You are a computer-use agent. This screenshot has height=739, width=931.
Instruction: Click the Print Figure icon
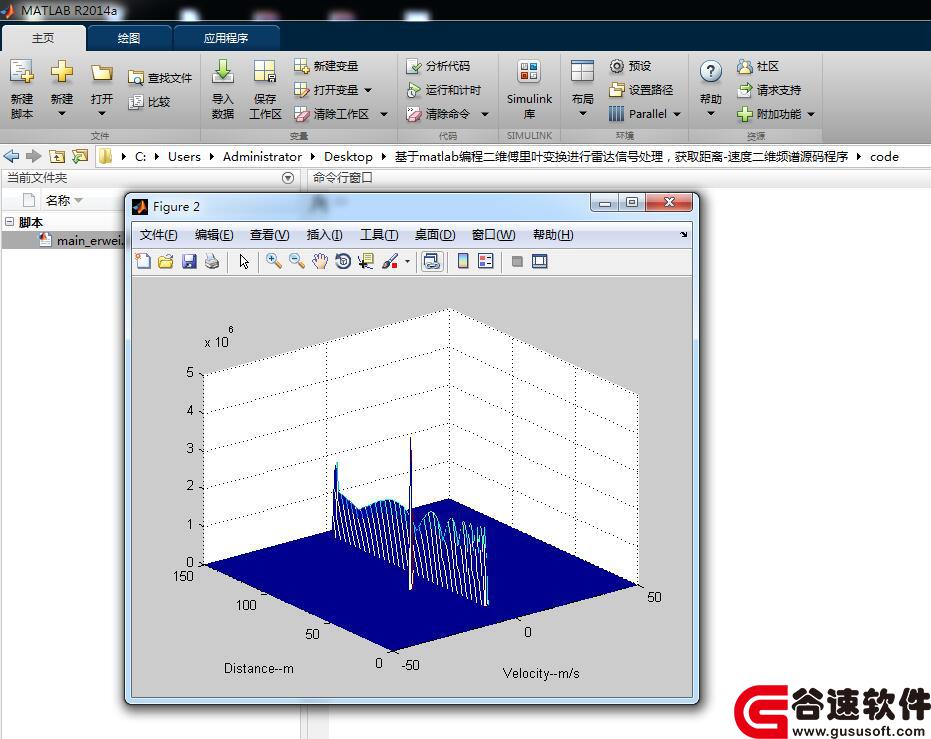coord(212,261)
